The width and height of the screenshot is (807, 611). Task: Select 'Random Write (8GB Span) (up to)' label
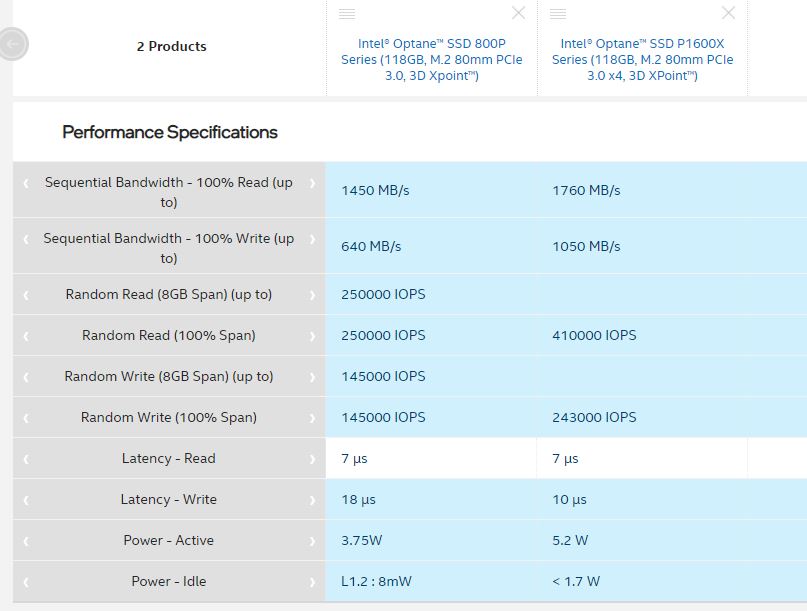pyautogui.click(x=169, y=376)
